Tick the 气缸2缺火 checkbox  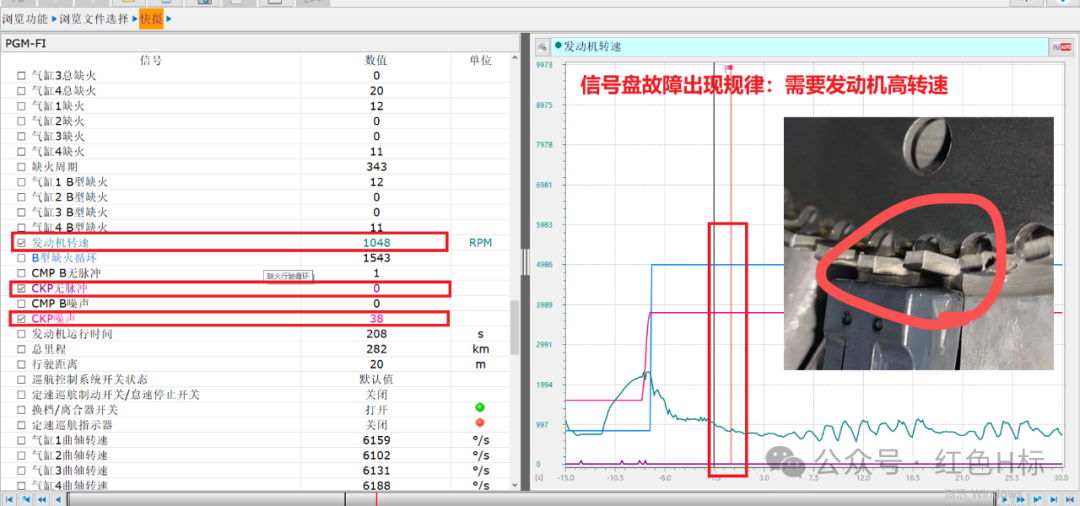click(x=21, y=121)
